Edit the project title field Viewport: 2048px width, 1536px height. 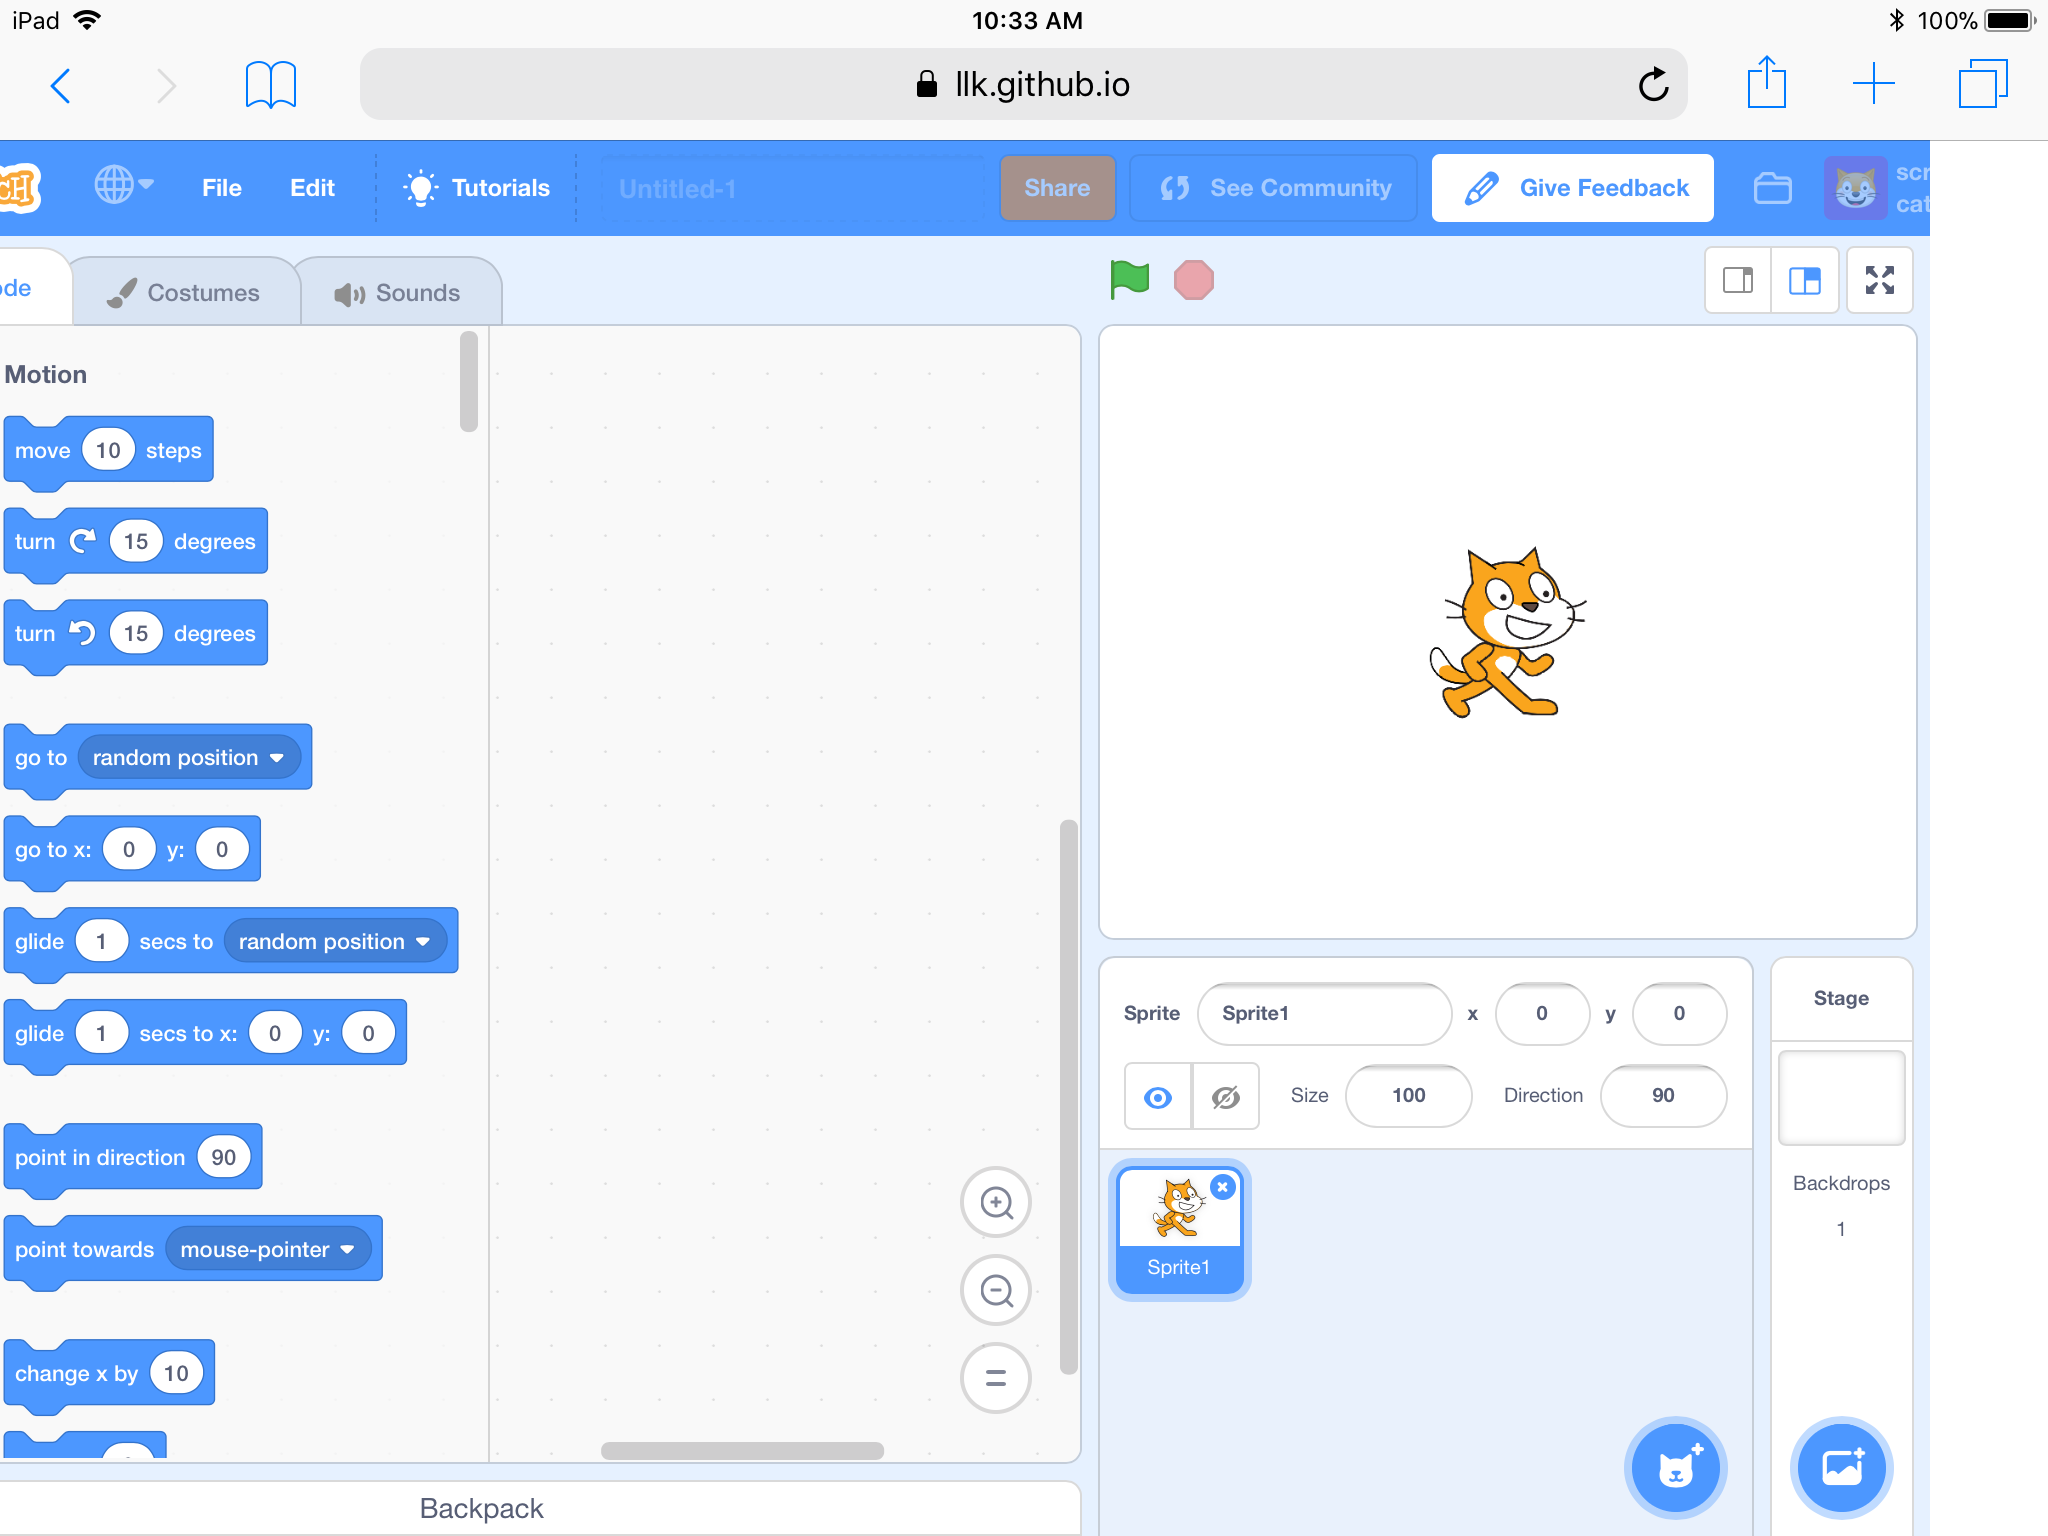click(x=794, y=188)
